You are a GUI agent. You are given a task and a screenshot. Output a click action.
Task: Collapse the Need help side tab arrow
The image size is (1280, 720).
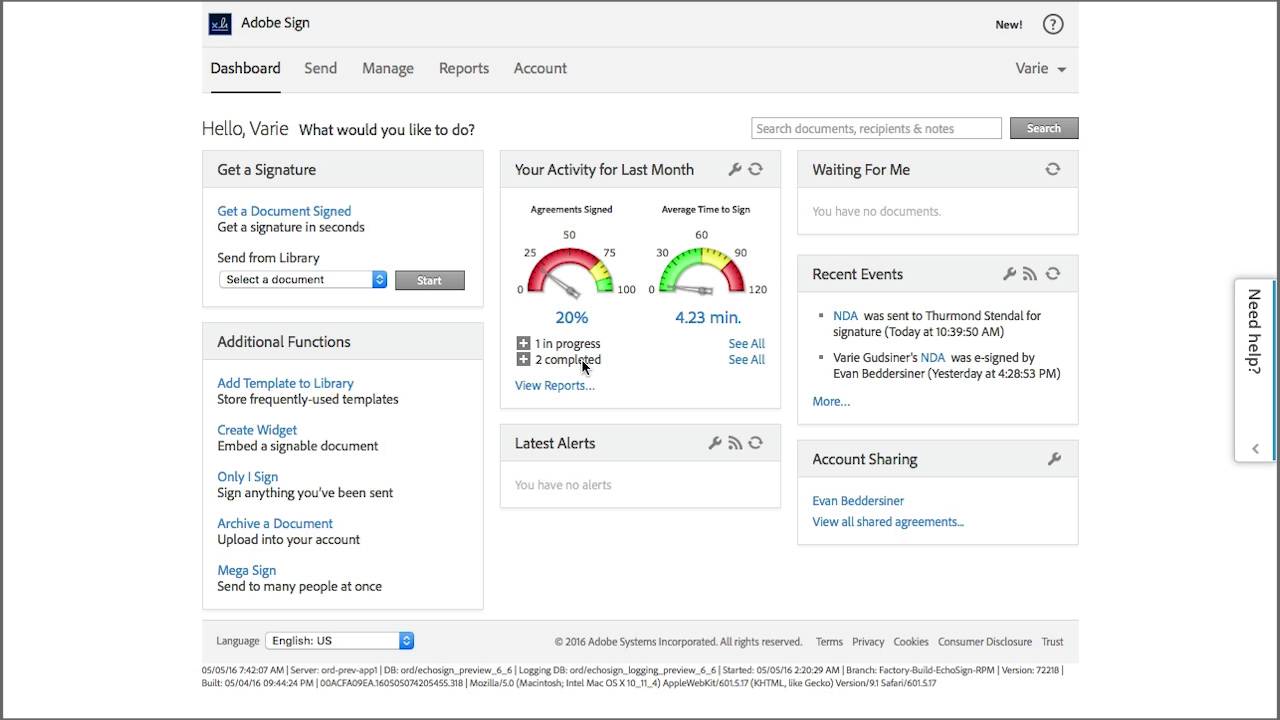click(x=1256, y=449)
